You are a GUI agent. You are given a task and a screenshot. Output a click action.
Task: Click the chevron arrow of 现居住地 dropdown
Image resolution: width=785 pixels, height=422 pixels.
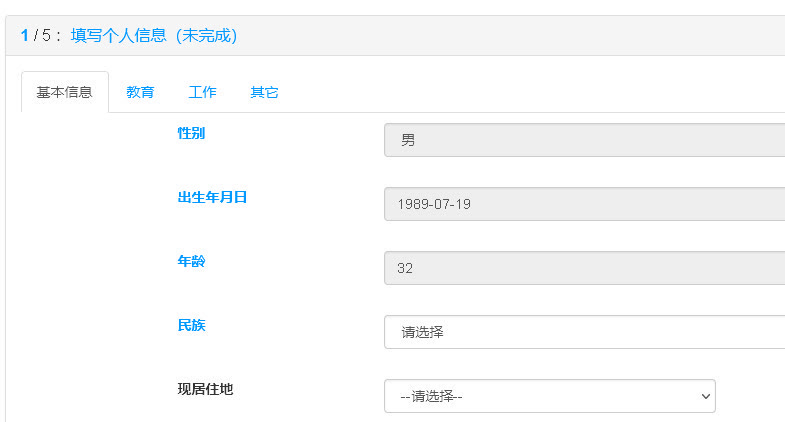[706, 396]
